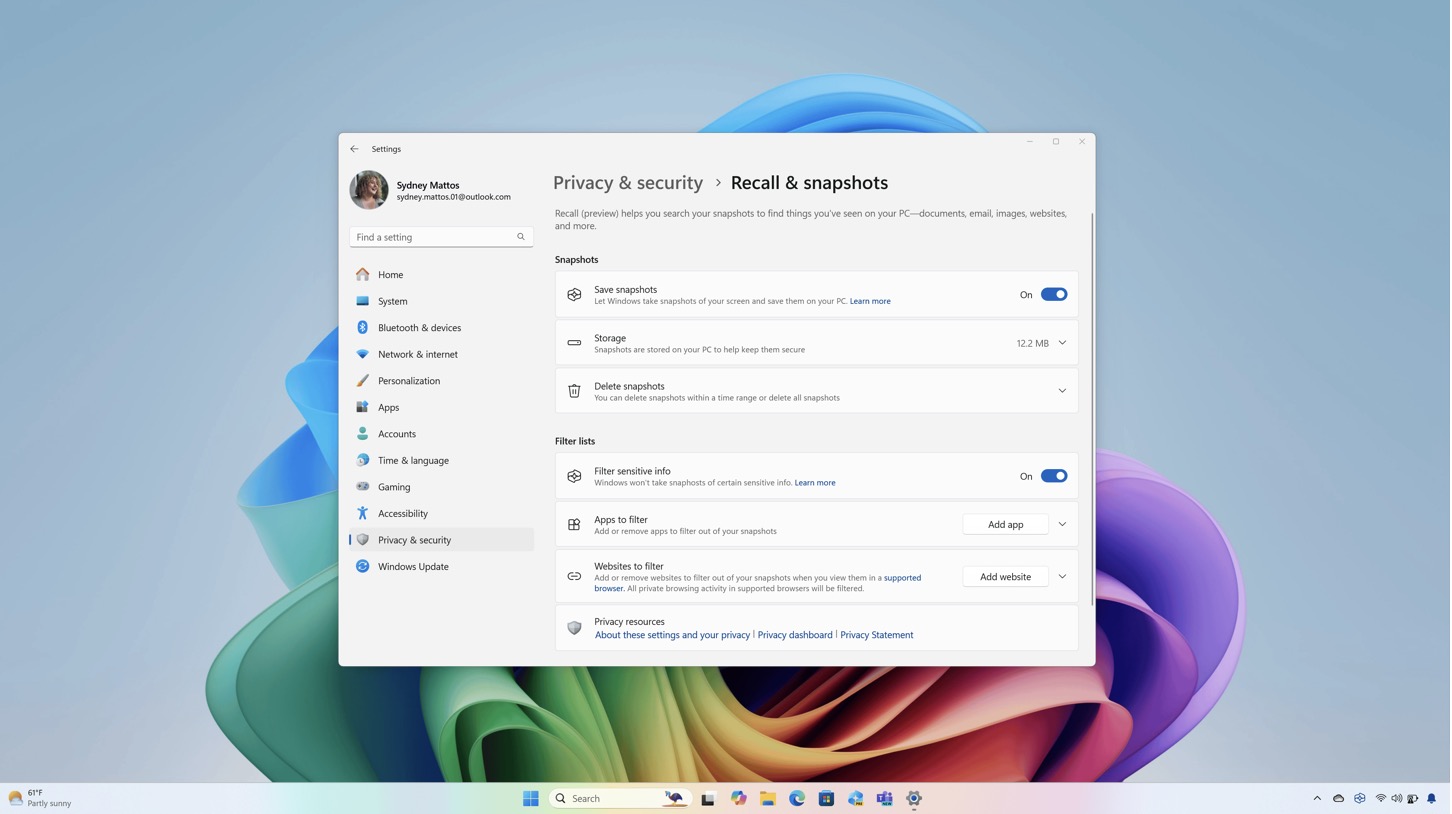Click the search magnifier in Find a setting
1452x814 pixels.
point(521,237)
